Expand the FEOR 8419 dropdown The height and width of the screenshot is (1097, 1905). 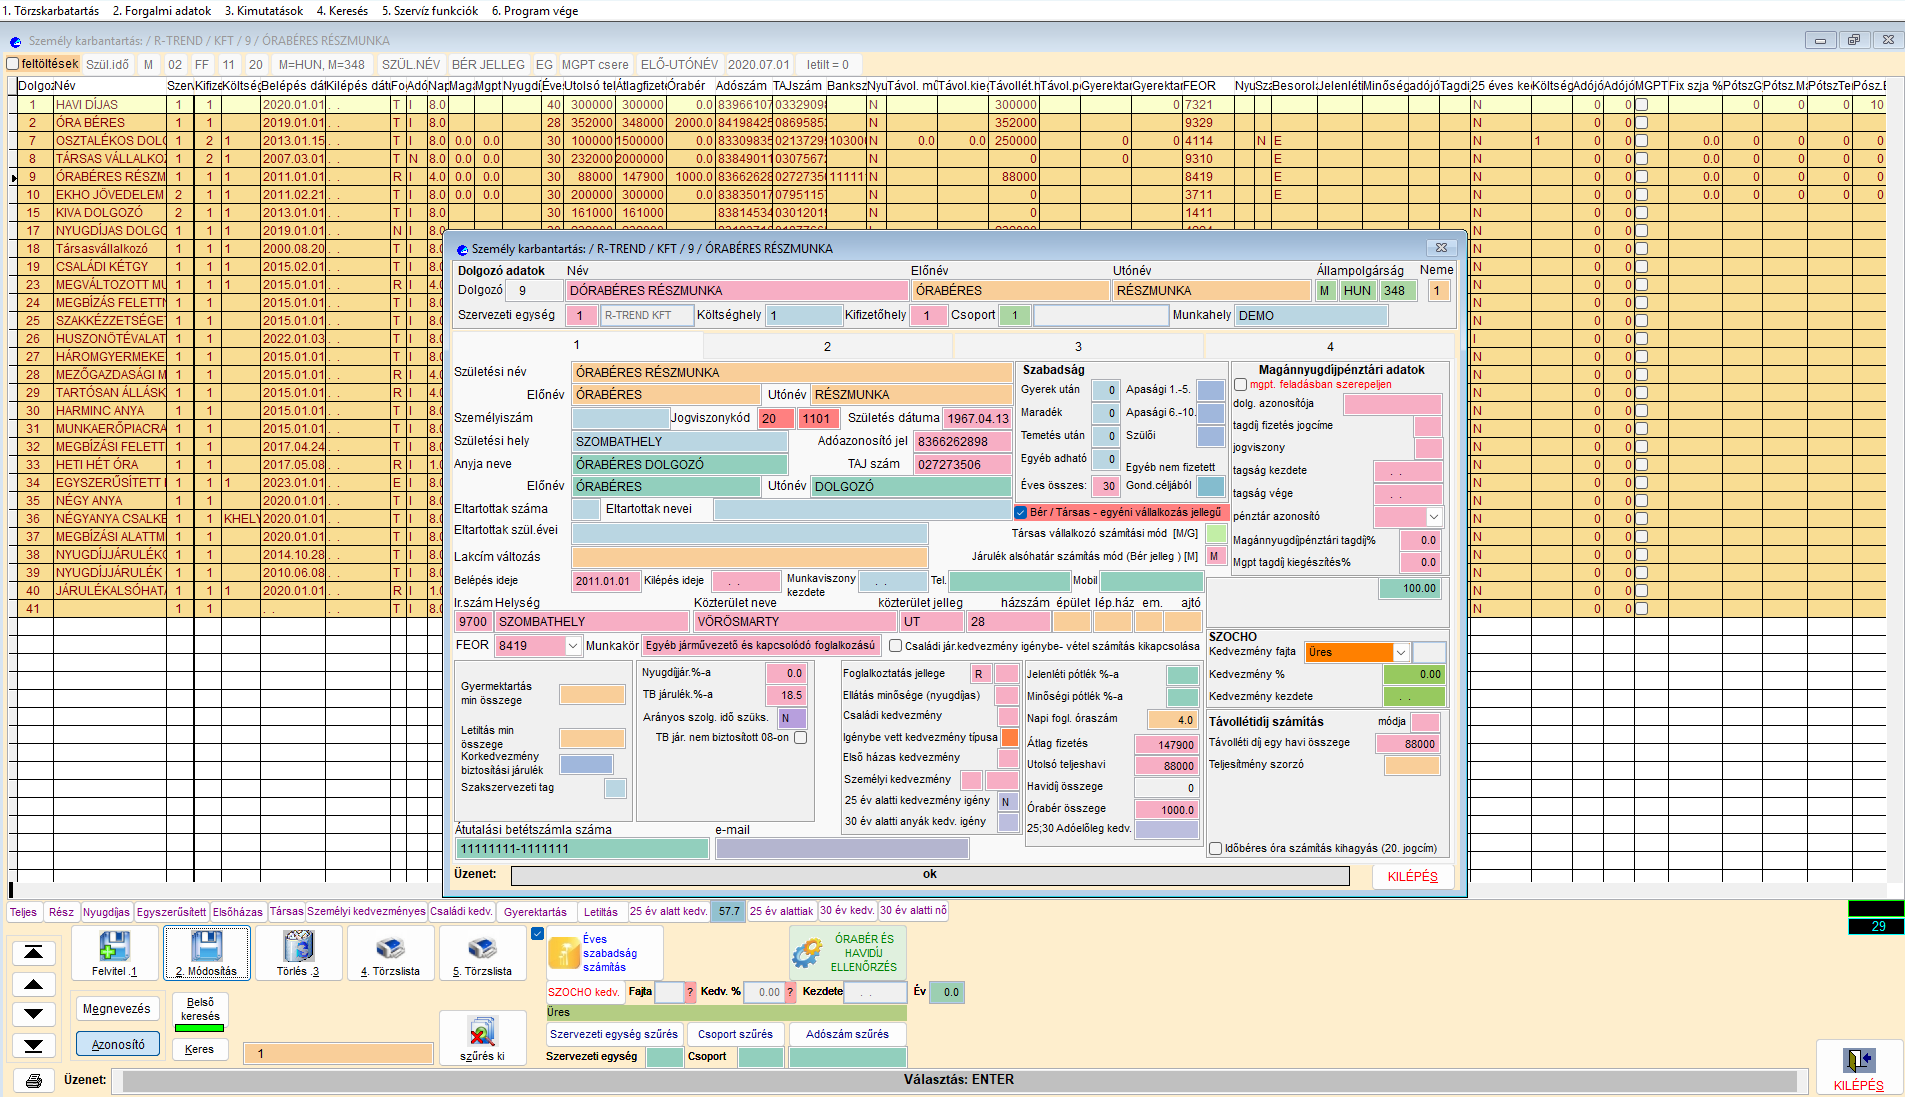click(x=573, y=646)
